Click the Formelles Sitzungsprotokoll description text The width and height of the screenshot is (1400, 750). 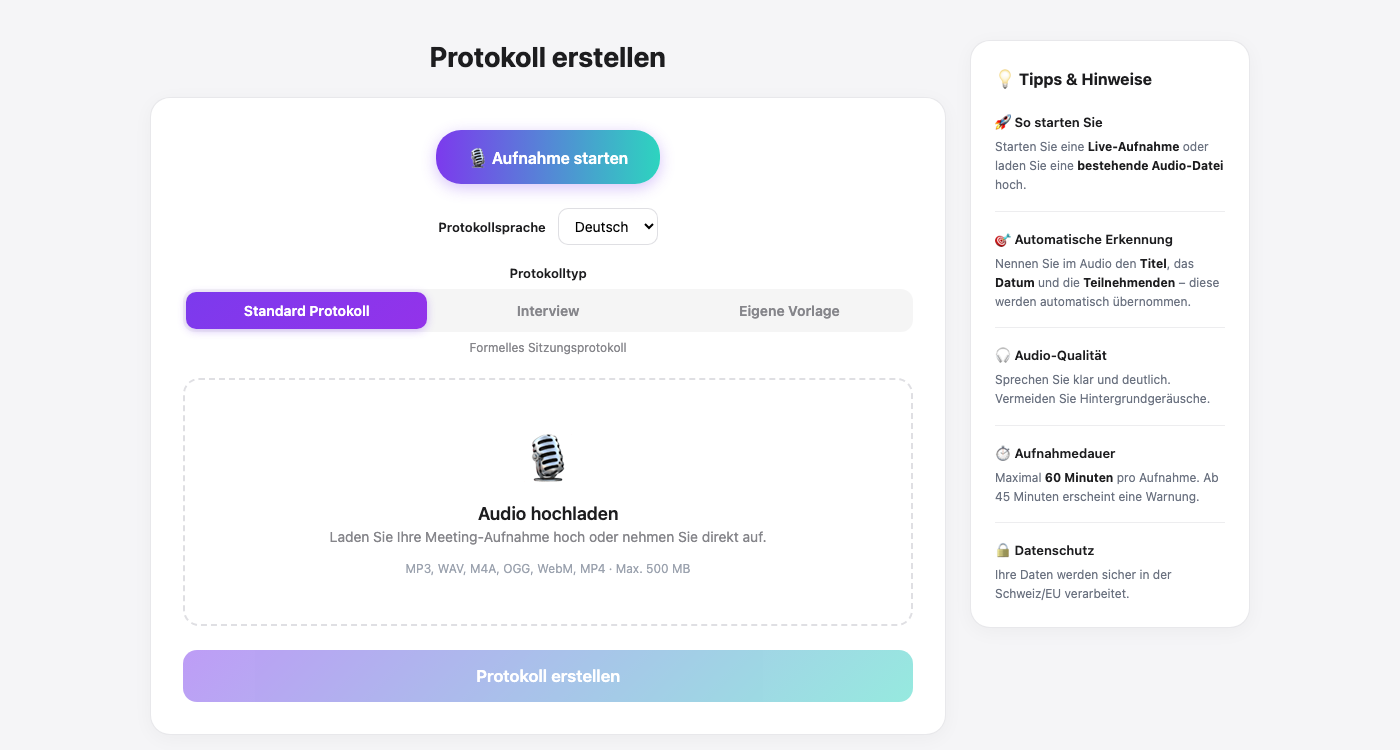click(x=548, y=348)
